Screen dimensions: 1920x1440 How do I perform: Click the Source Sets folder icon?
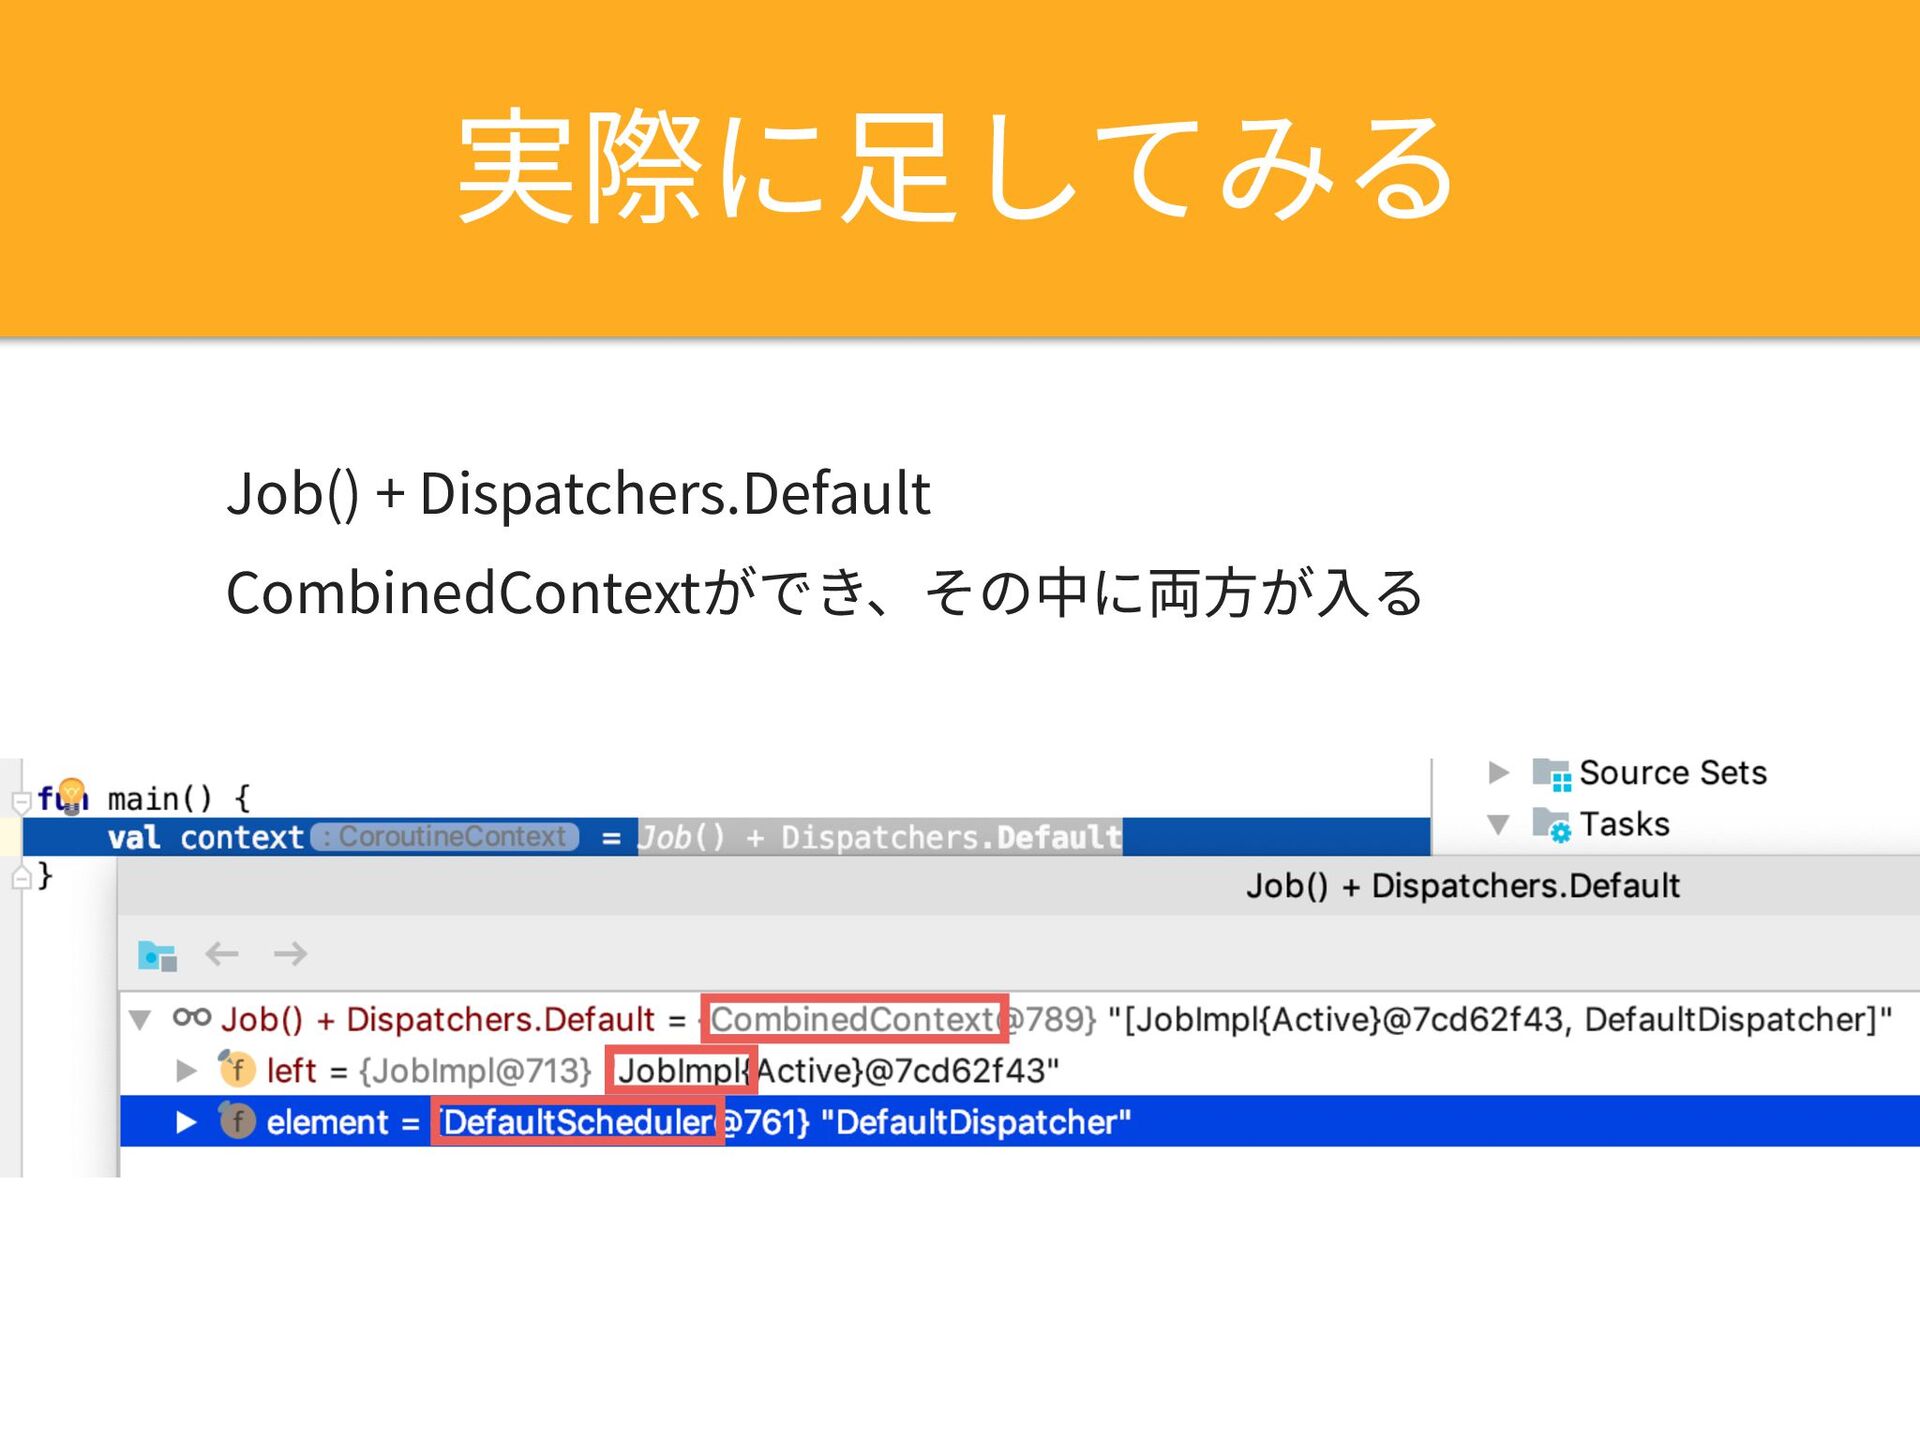1551,774
